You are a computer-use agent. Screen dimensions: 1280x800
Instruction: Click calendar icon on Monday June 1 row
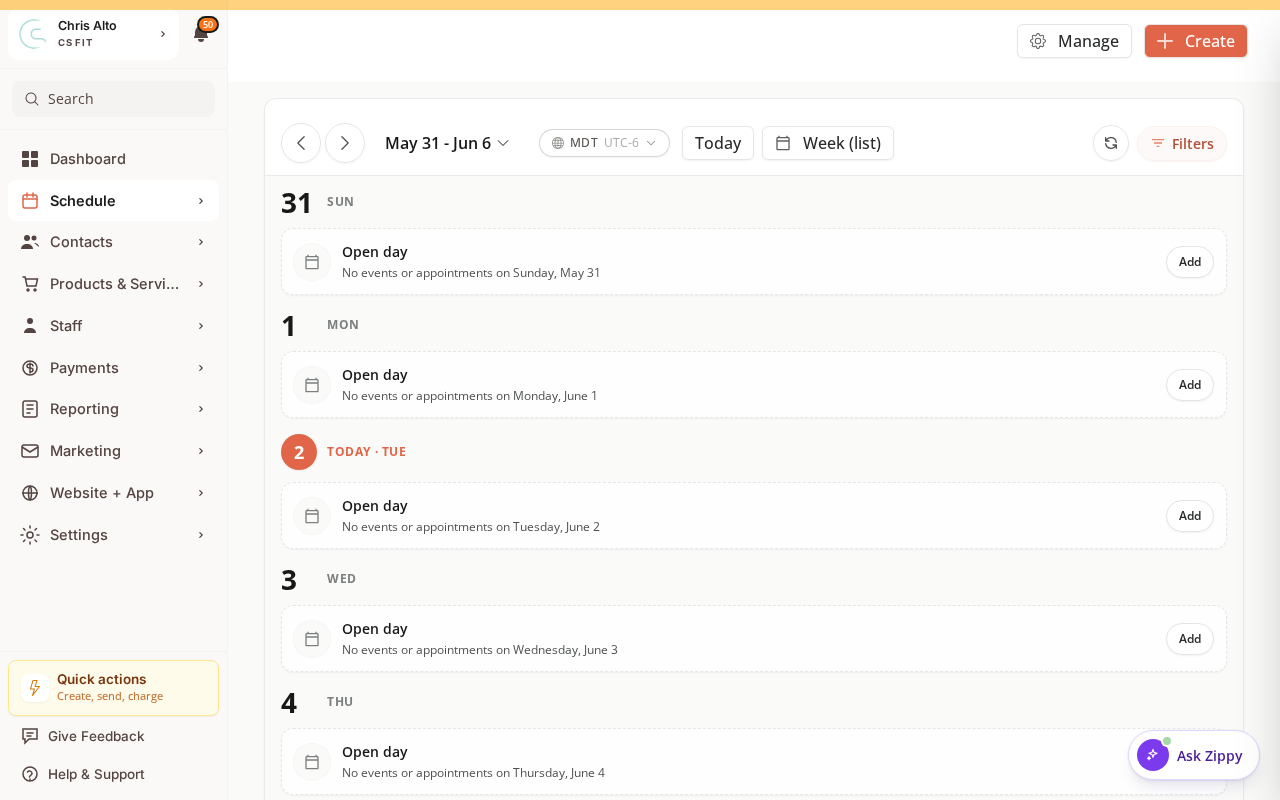(x=312, y=385)
